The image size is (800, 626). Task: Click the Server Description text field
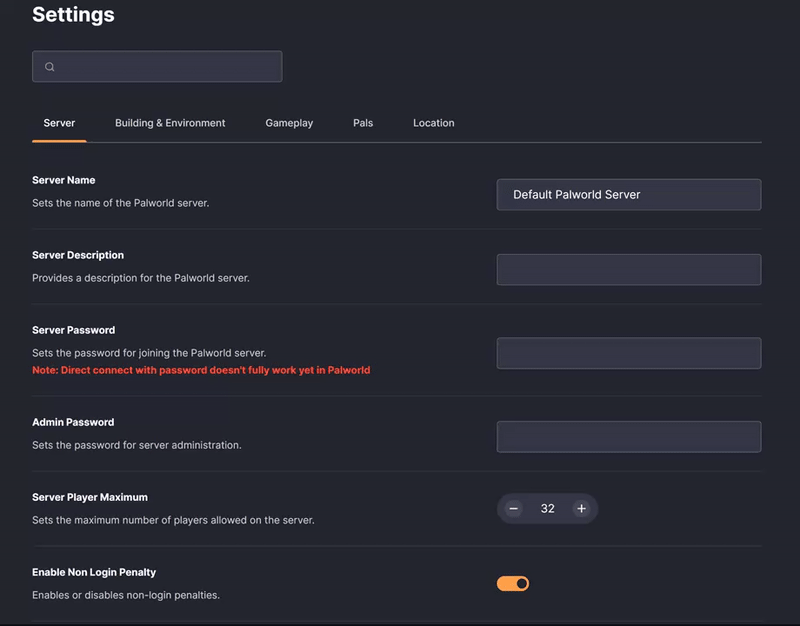tap(628, 269)
